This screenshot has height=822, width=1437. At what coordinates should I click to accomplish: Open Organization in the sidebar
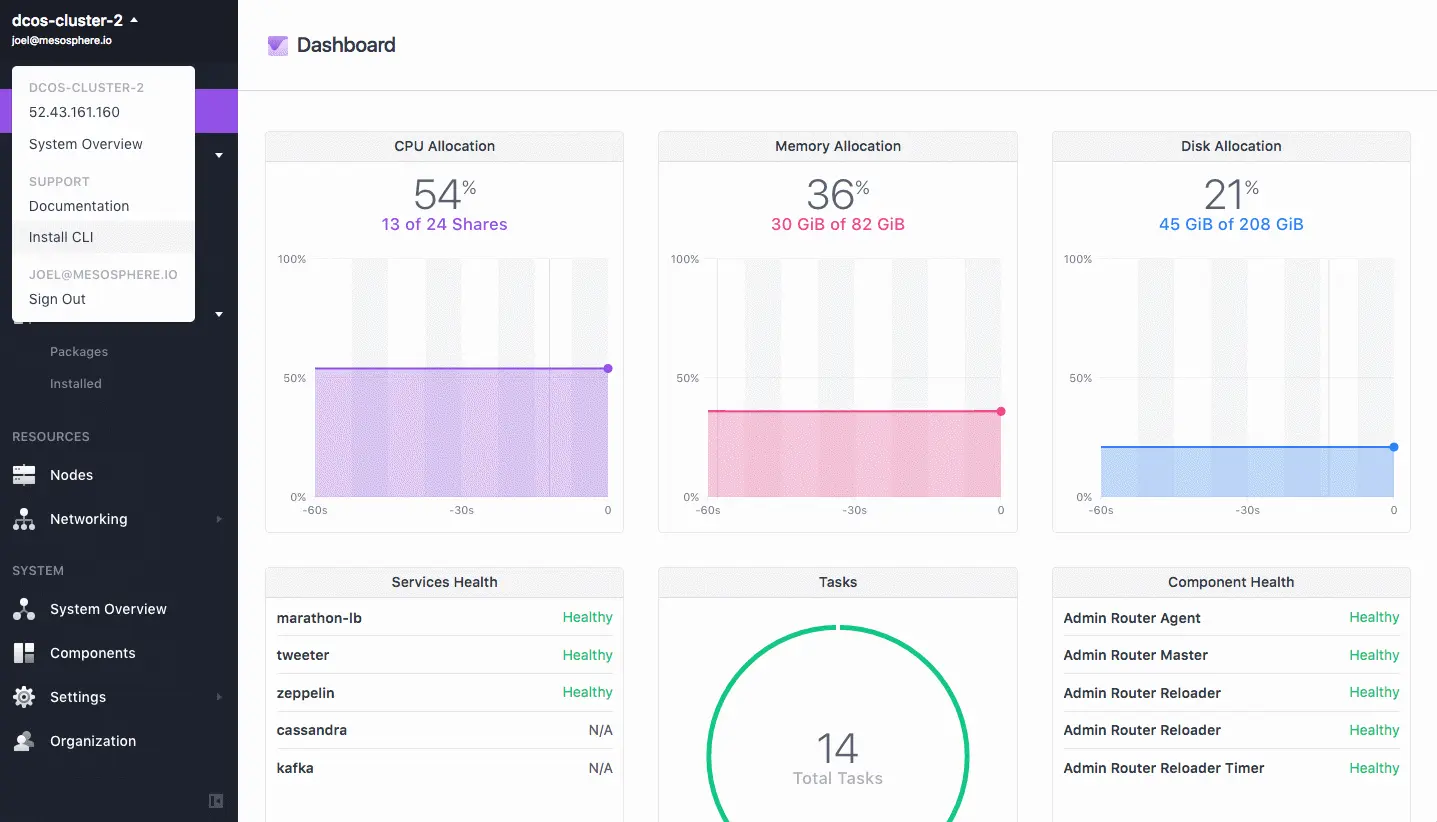[93, 741]
